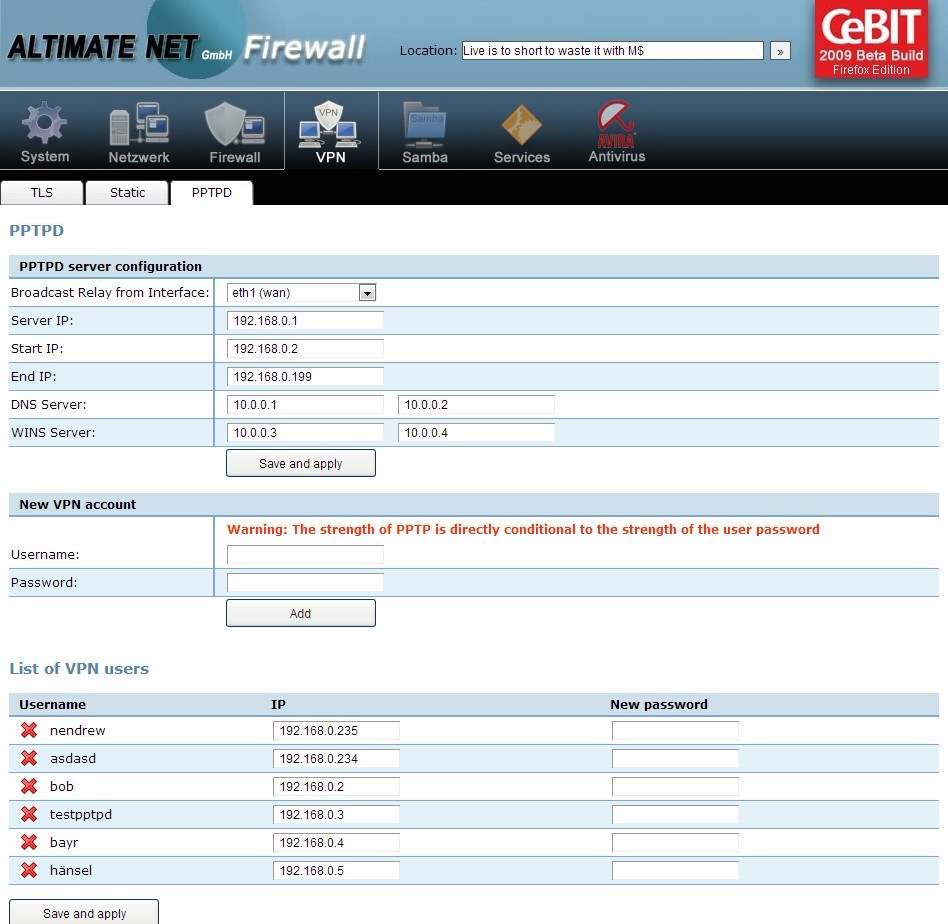Click the New VPN account header

[x=77, y=504]
